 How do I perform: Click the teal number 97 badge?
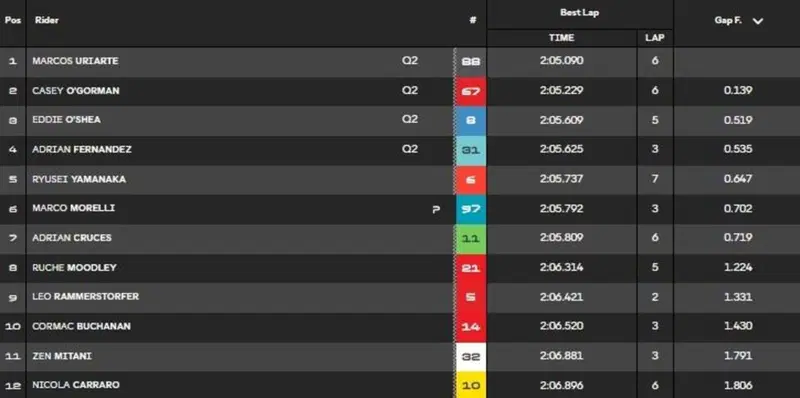470,209
